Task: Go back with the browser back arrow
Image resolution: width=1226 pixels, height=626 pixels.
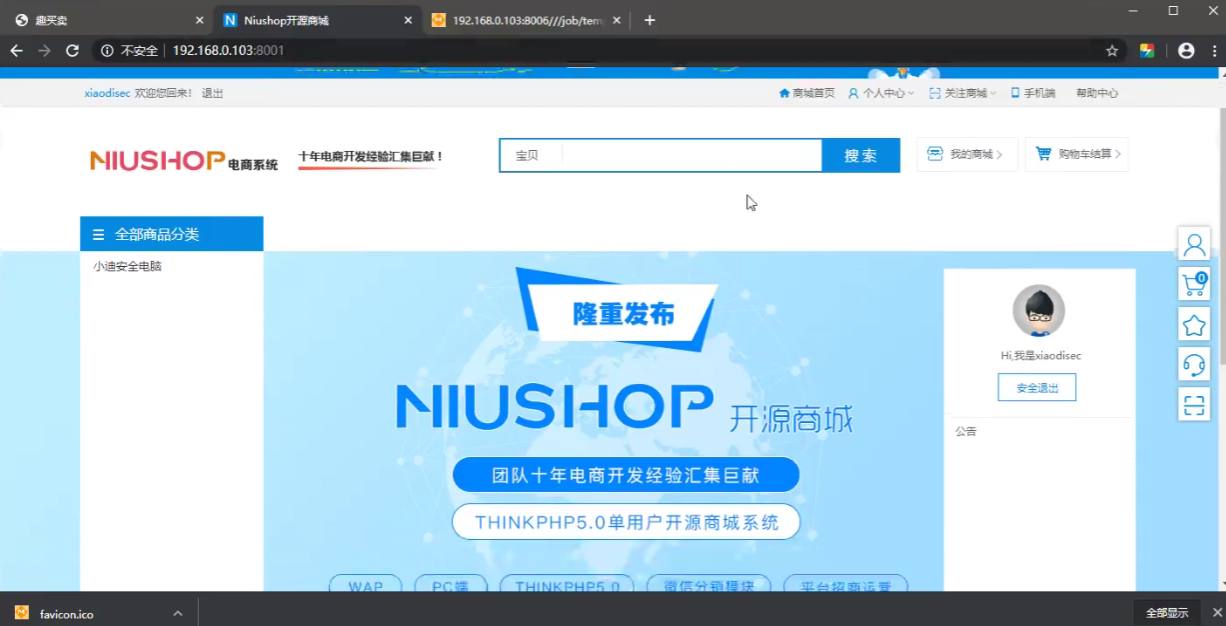Action: click(16, 50)
